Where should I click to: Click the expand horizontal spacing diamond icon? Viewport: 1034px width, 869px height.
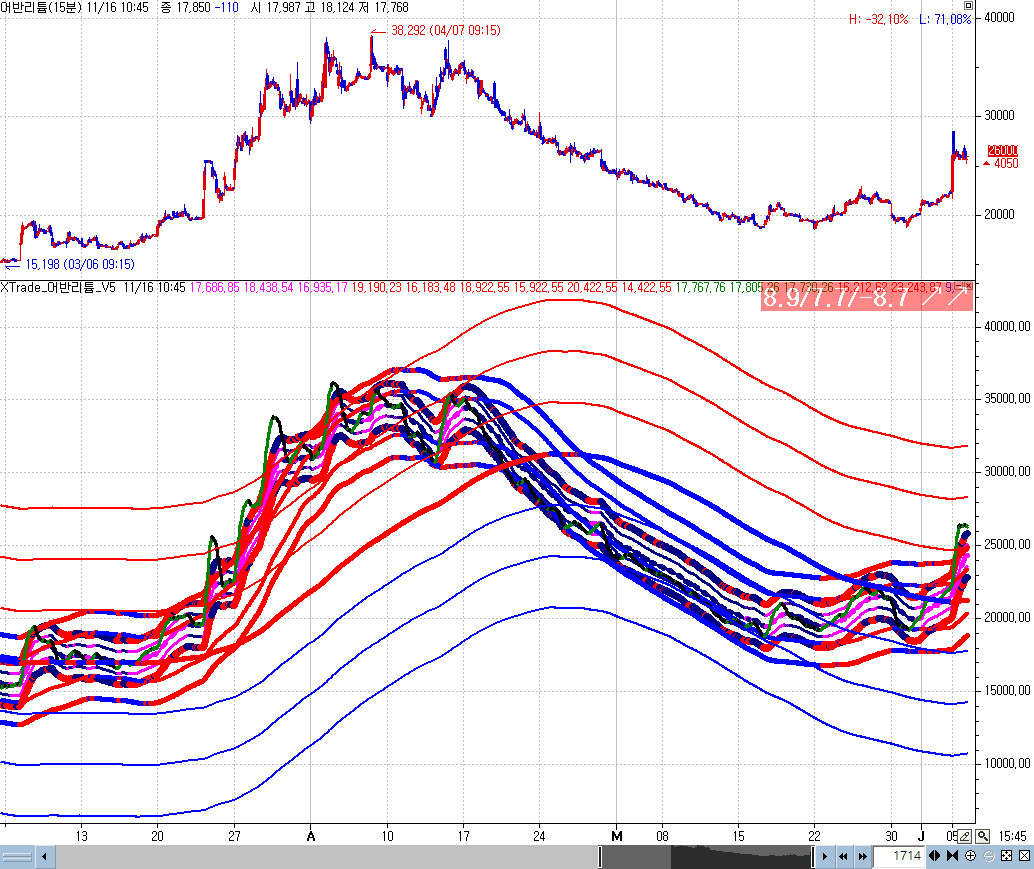tap(935, 857)
